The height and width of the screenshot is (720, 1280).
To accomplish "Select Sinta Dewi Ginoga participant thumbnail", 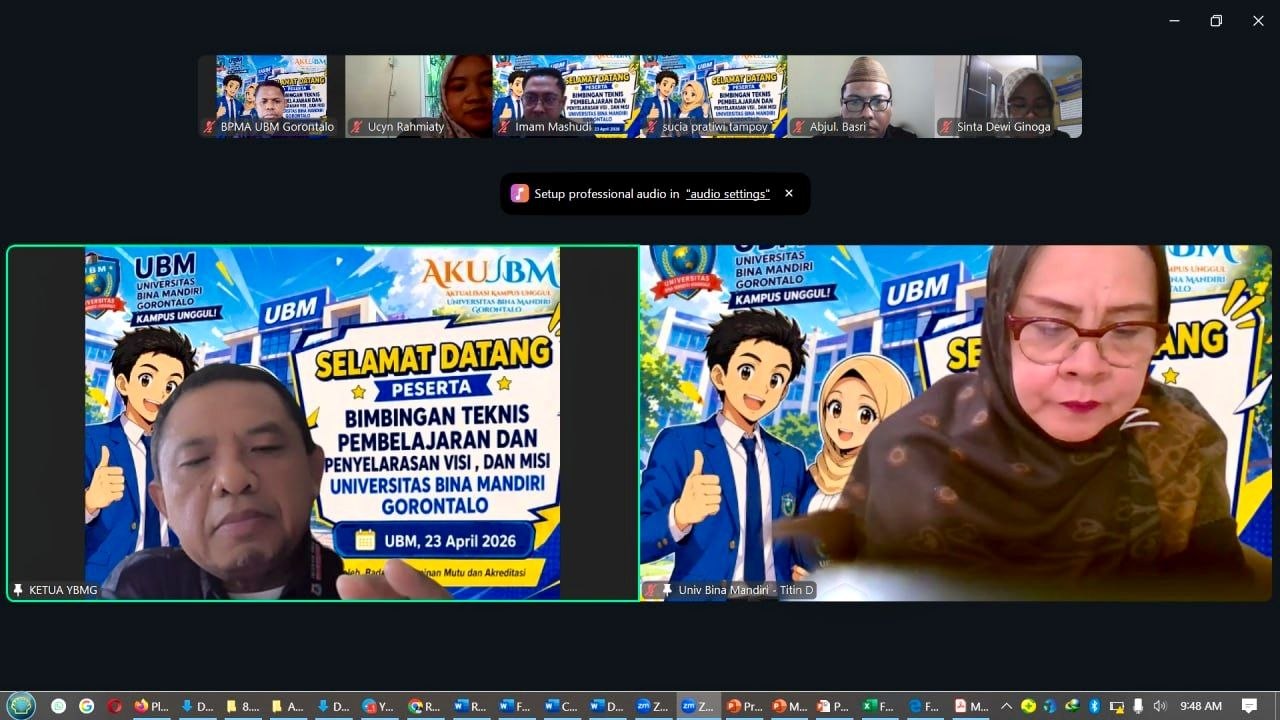I will click(1008, 96).
